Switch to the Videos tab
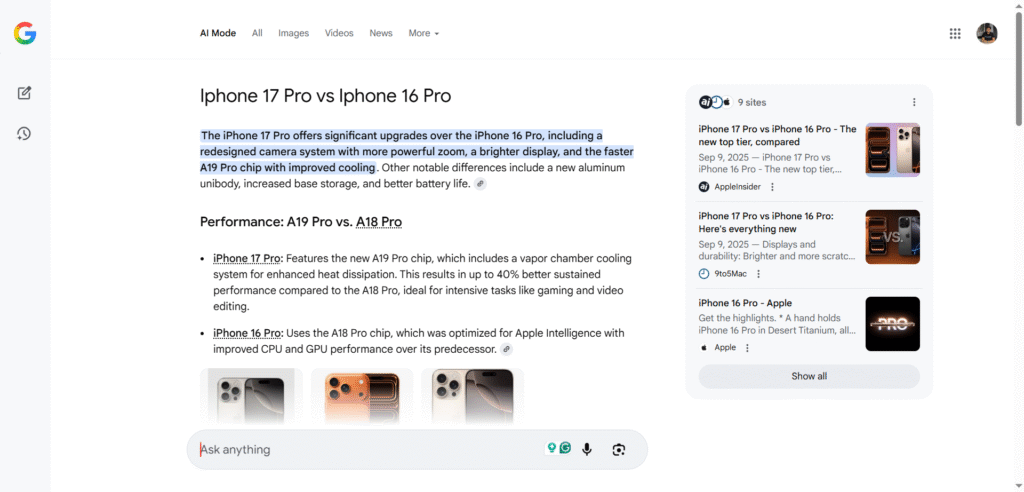The width and height of the screenshot is (1024, 492). 339,33
